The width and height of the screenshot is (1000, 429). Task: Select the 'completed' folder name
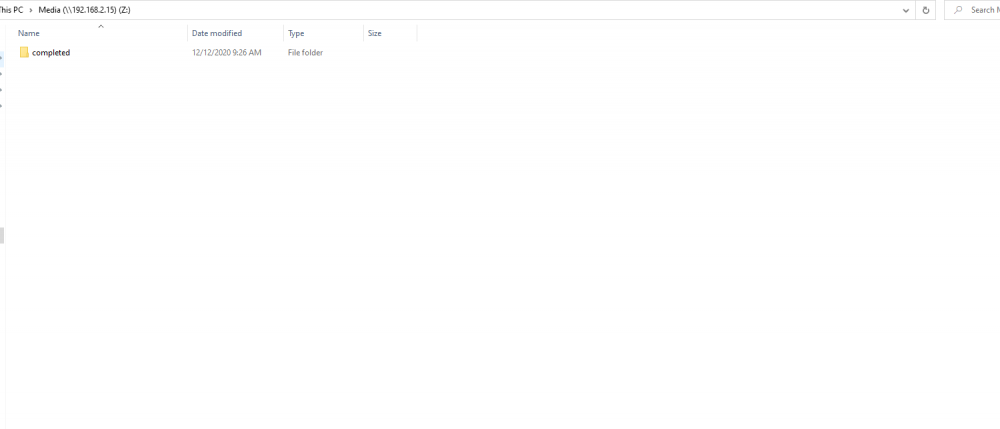(51, 53)
